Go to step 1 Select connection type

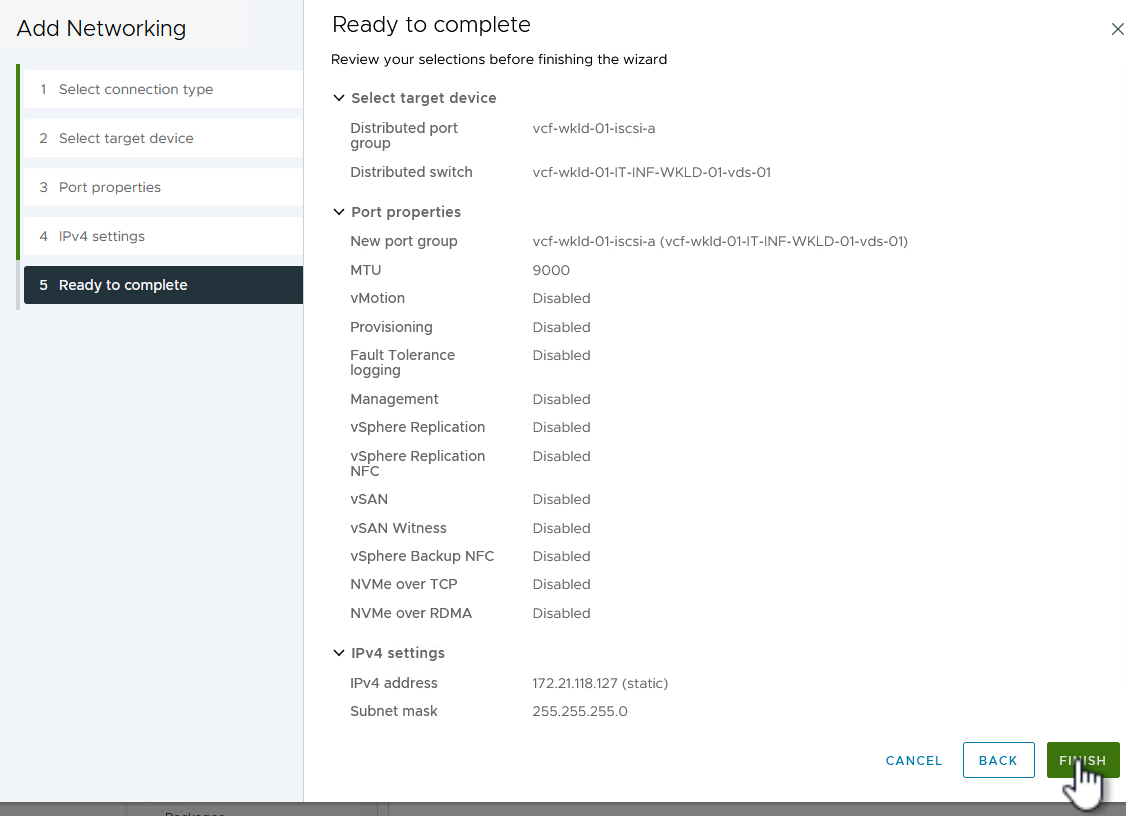135,89
